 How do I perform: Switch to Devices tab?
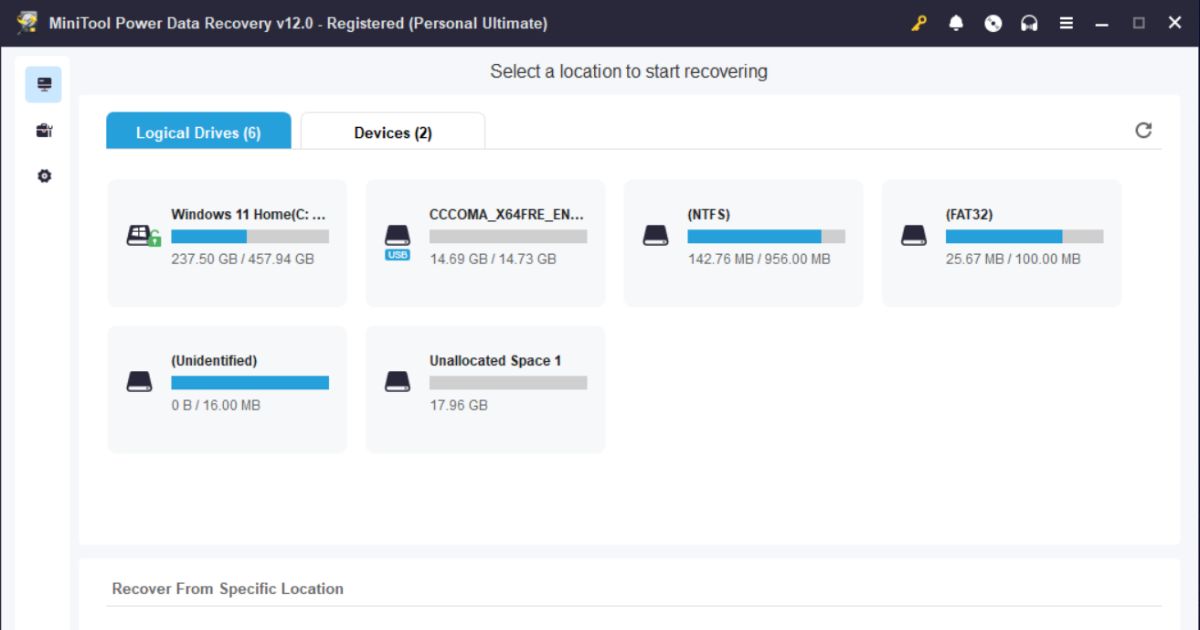click(393, 131)
